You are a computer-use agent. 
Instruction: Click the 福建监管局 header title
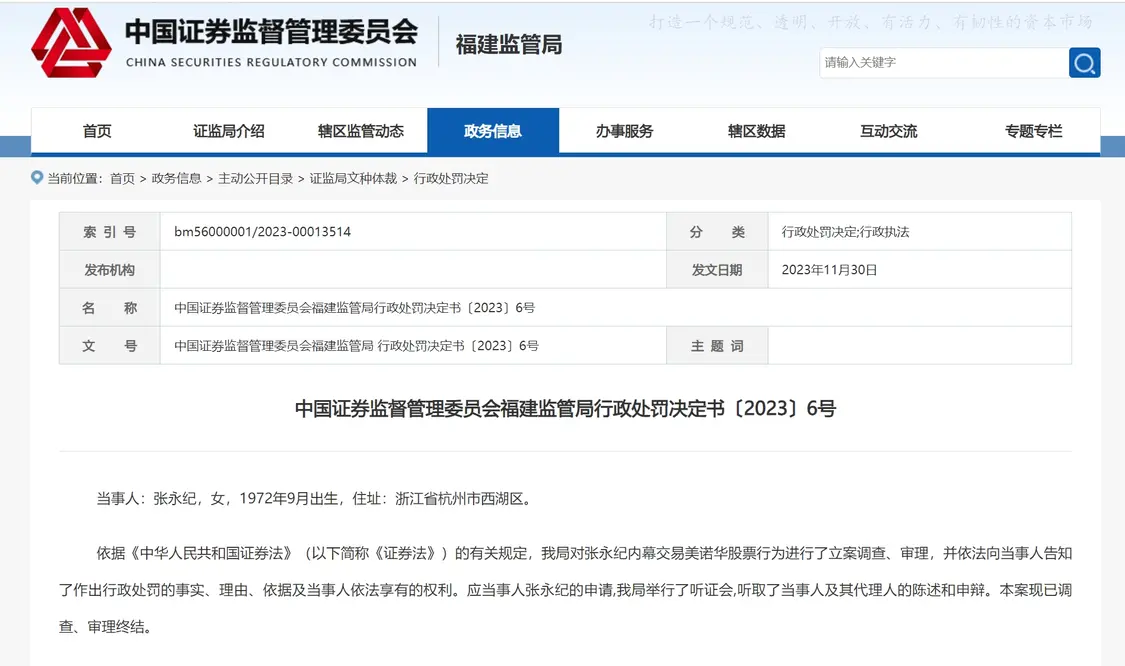click(x=509, y=45)
